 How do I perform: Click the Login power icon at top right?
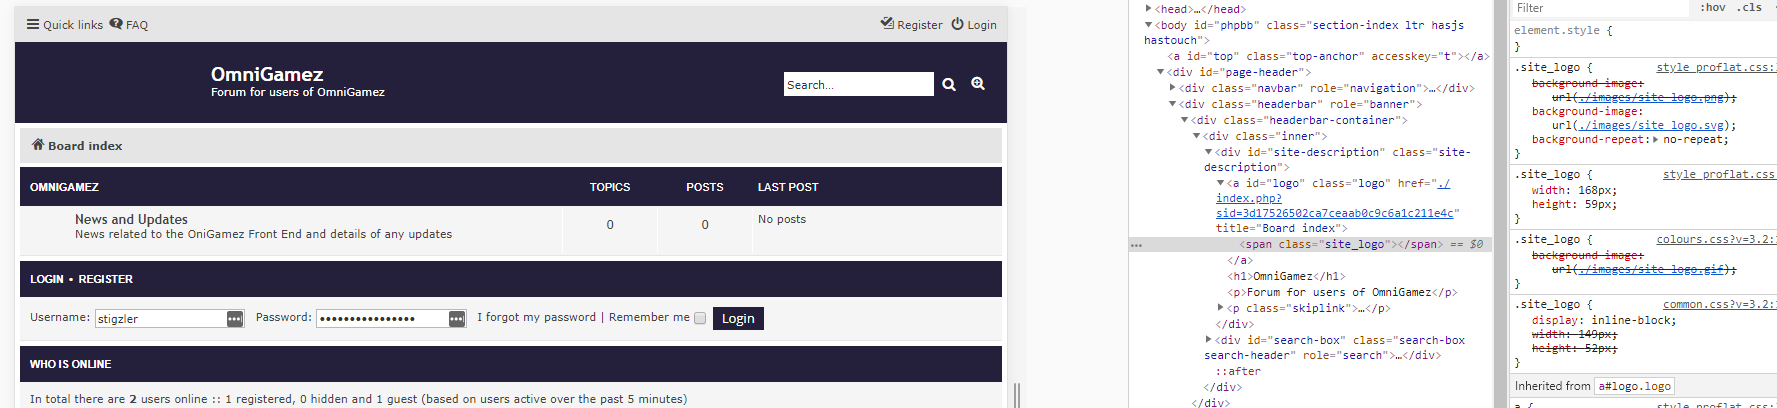click(957, 24)
